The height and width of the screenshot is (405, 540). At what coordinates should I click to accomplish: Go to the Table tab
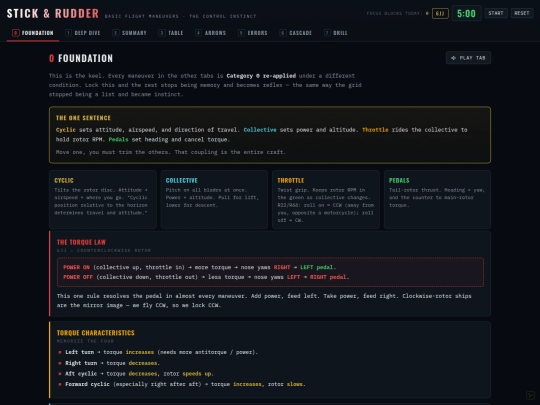click(171, 33)
